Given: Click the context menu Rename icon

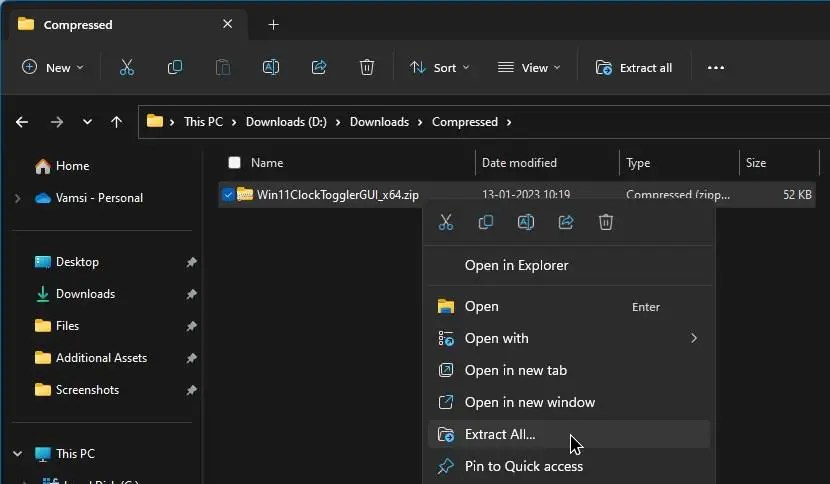Looking at the screenshot, I should click(526, 222).
